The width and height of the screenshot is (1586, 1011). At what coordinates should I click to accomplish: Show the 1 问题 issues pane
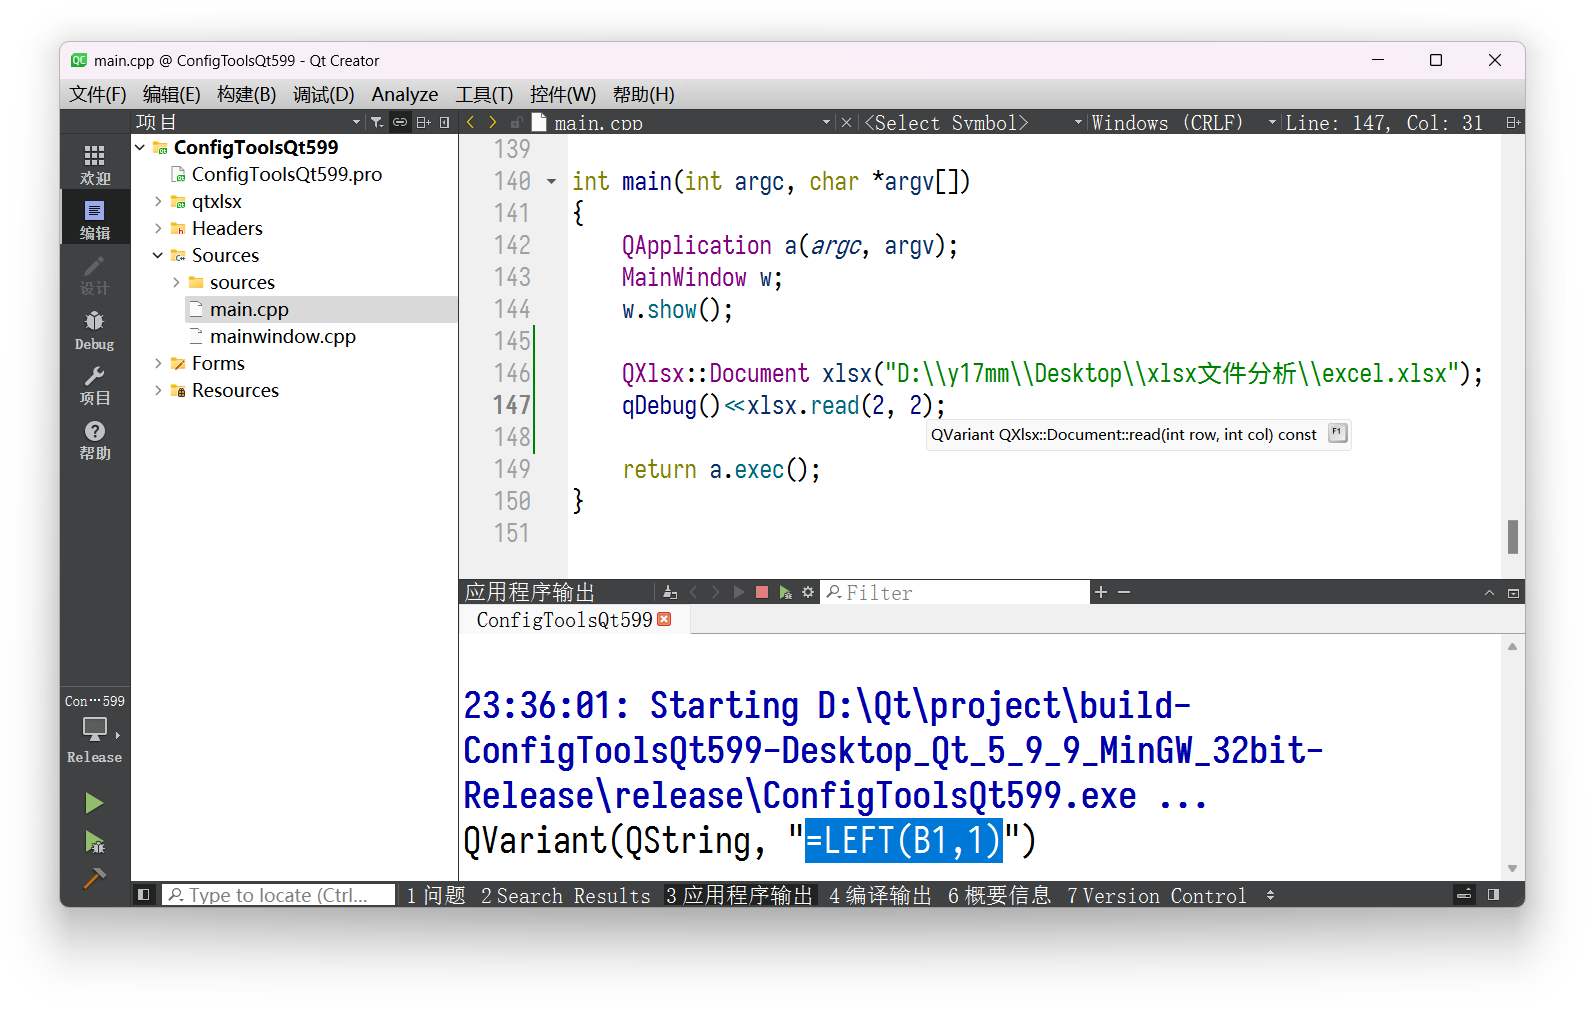coord(436,895)
